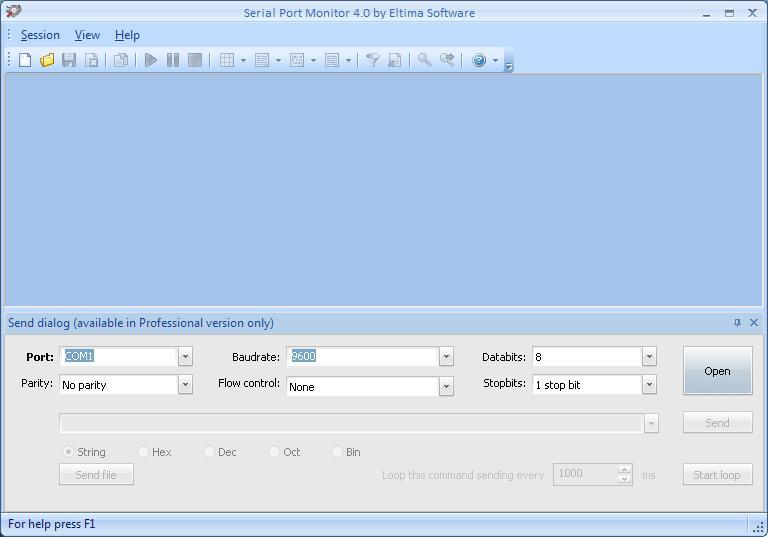Open a session using the yellow folder icon
This screenshot has width=768, height=537.
point(47,60)
